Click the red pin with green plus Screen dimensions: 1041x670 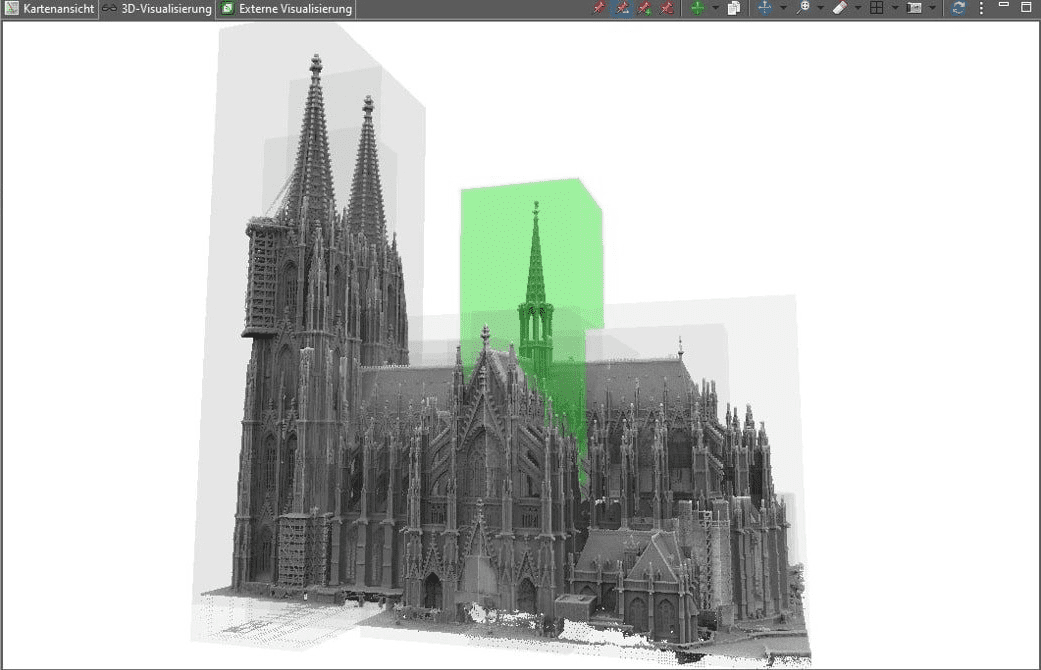pos(644,8)
